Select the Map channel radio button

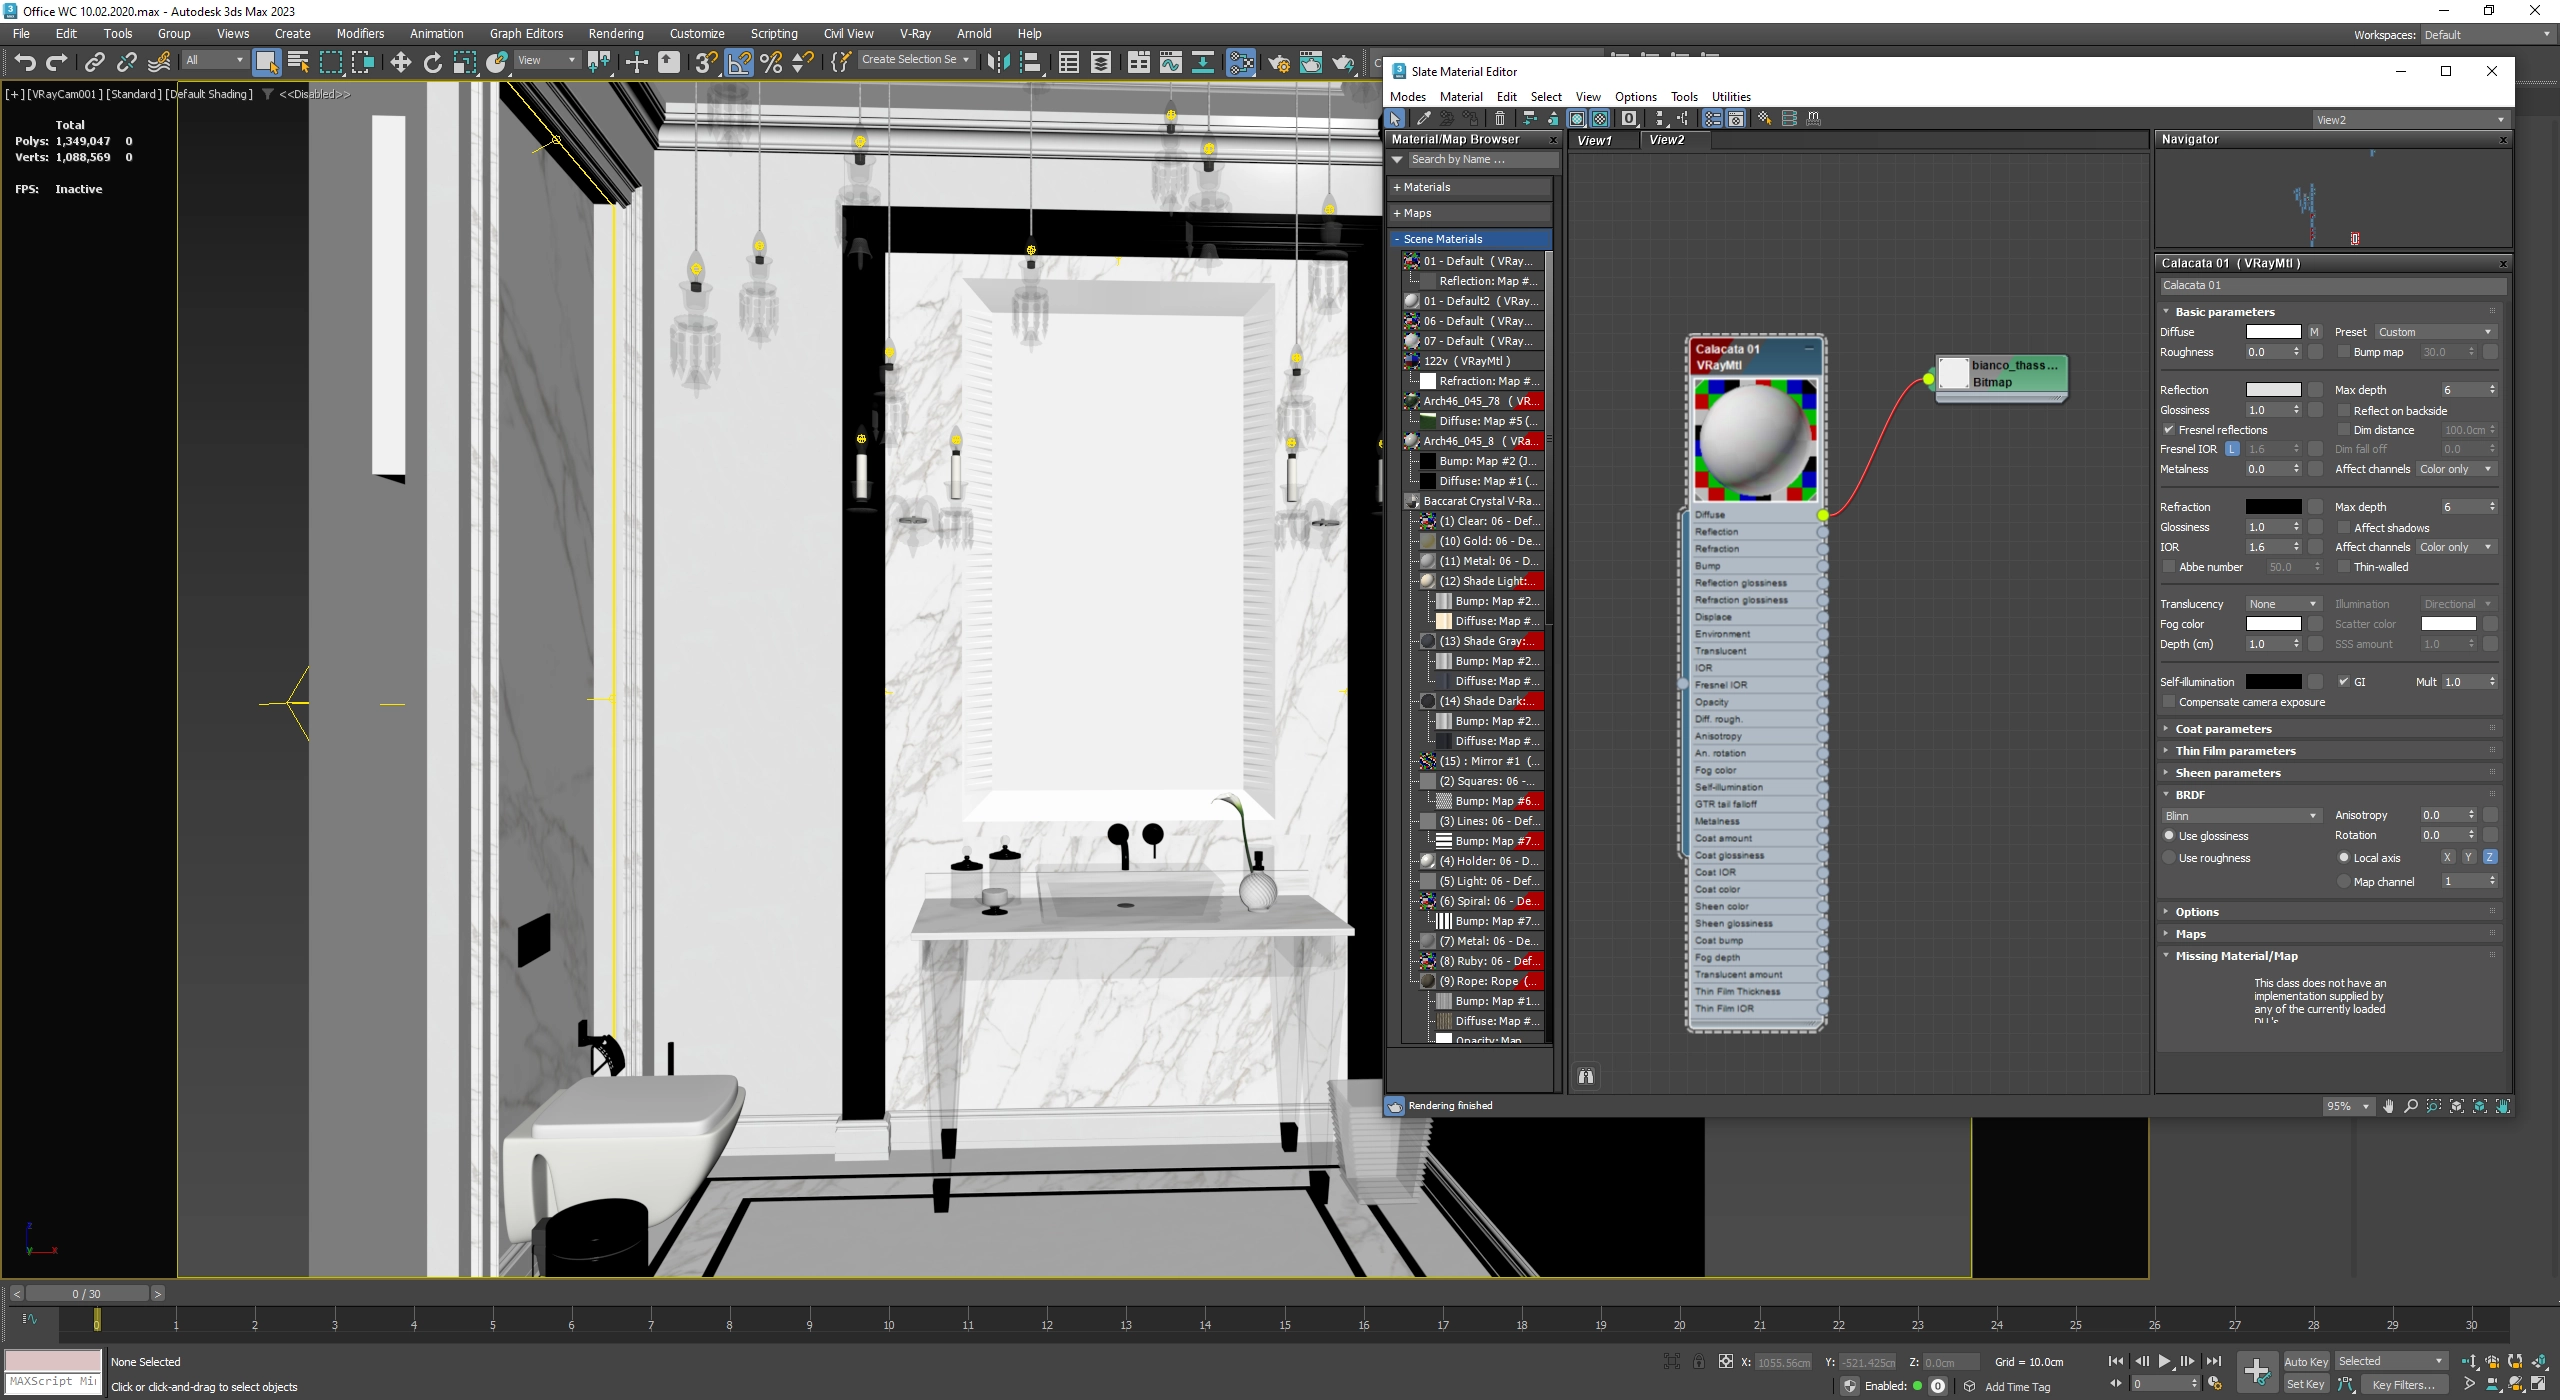[2343, 882]
